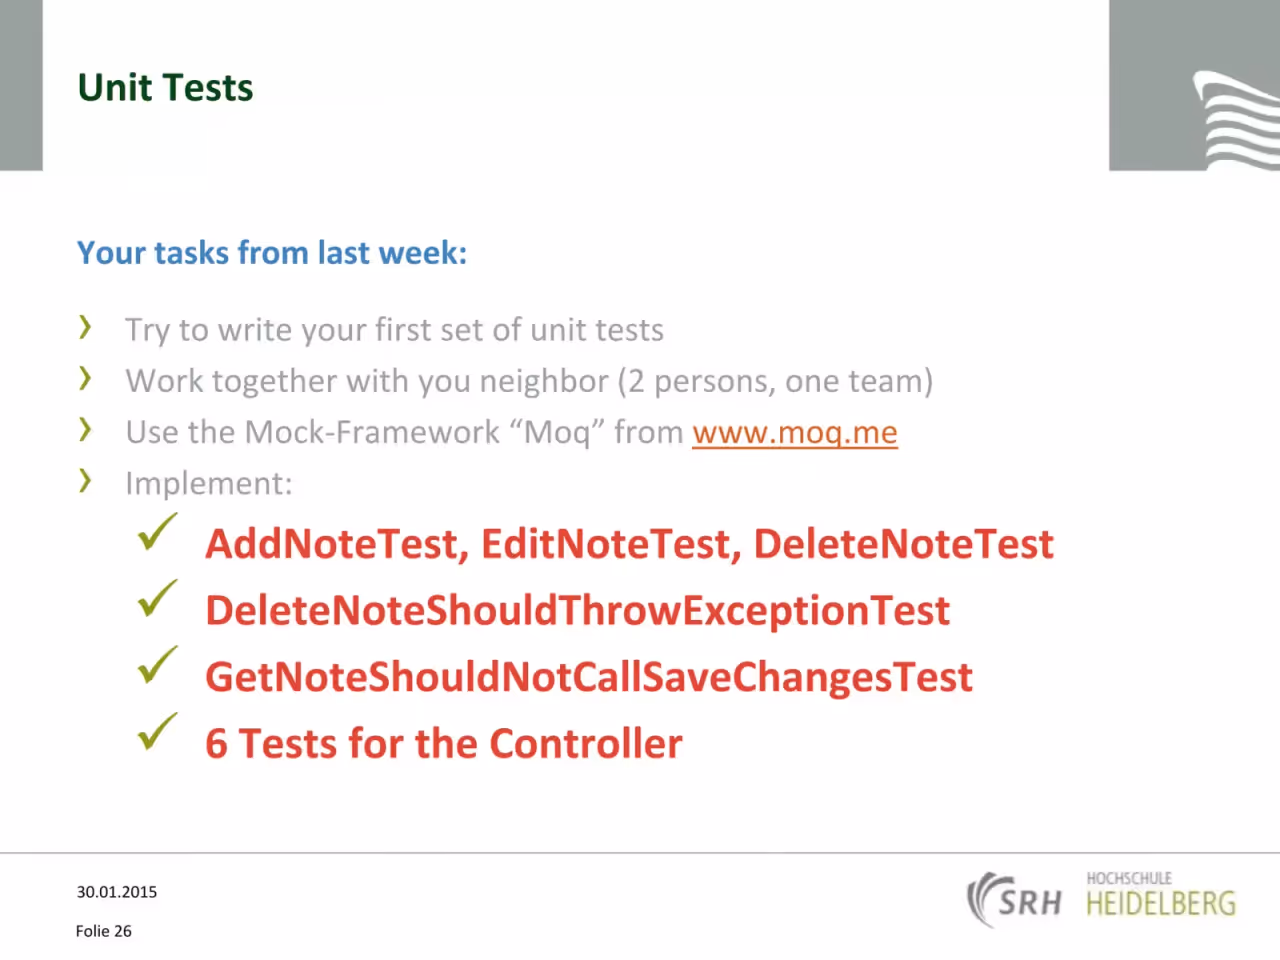Click the 'DeleteNoteShouldThrowExceptionTest' text
The height and width of the screenshot is (960, 1280).
(x=577, y=610)
